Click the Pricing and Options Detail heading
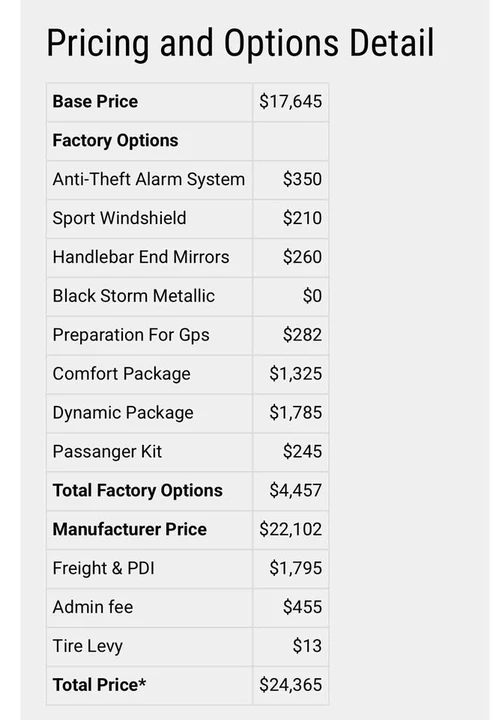502x720 pixels. 240,43
